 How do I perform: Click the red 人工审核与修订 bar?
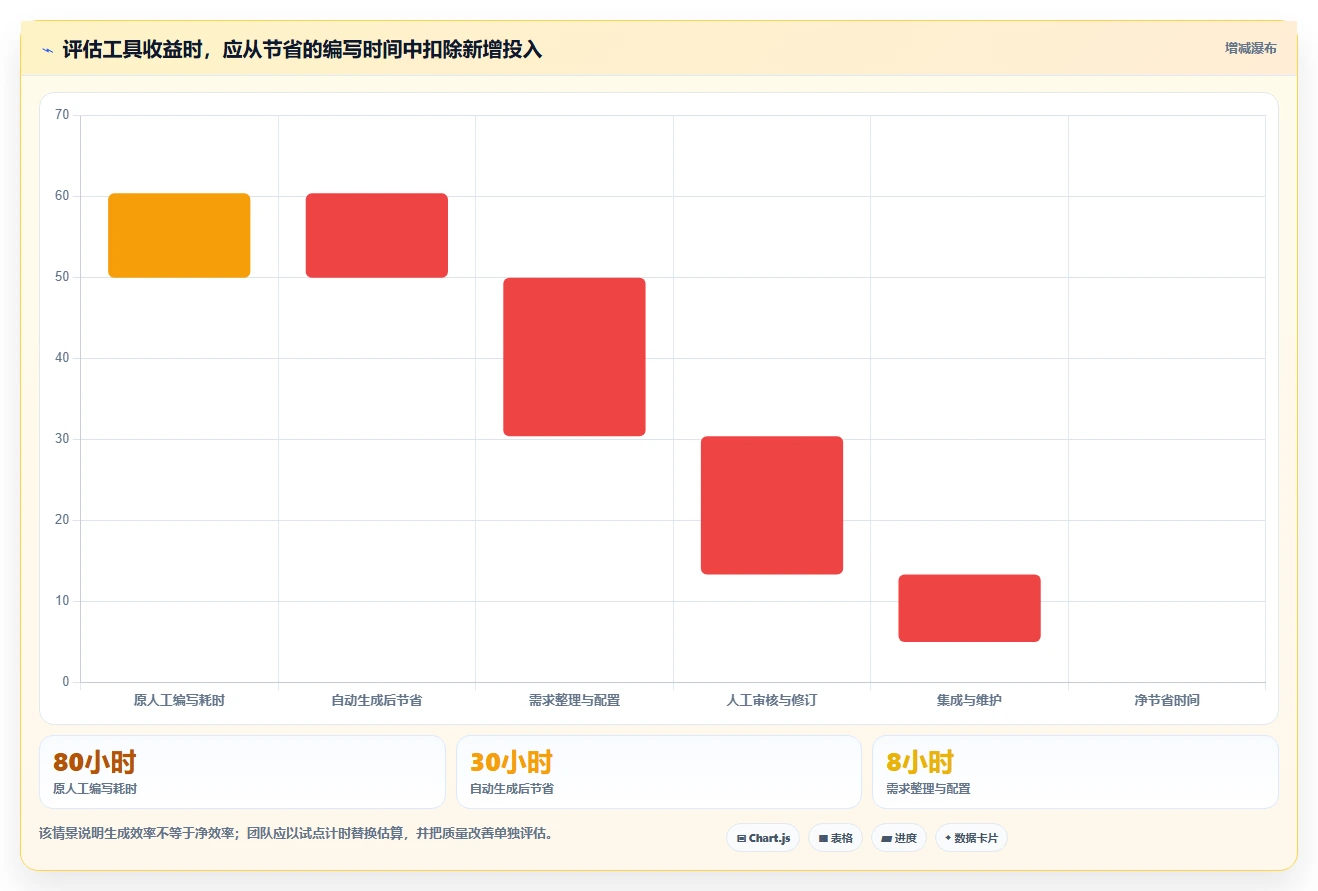click(772, 505)
